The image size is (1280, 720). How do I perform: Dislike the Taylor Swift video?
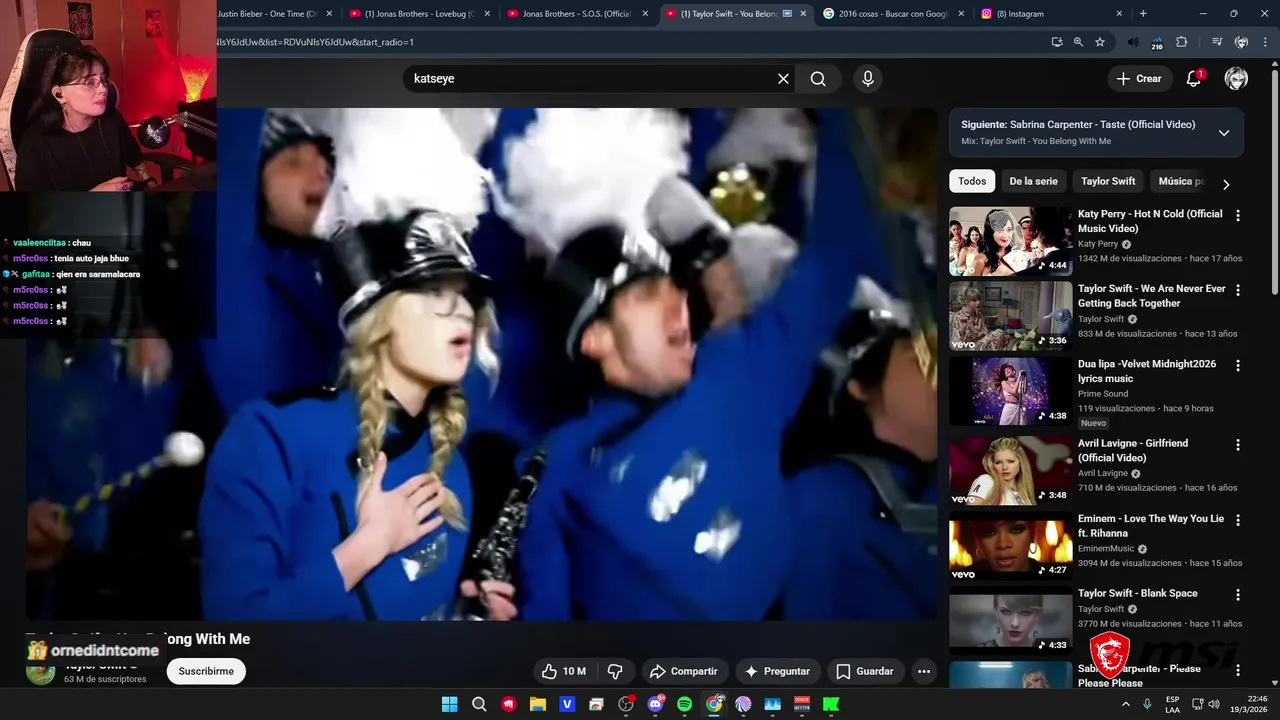[x=615, y=671]
